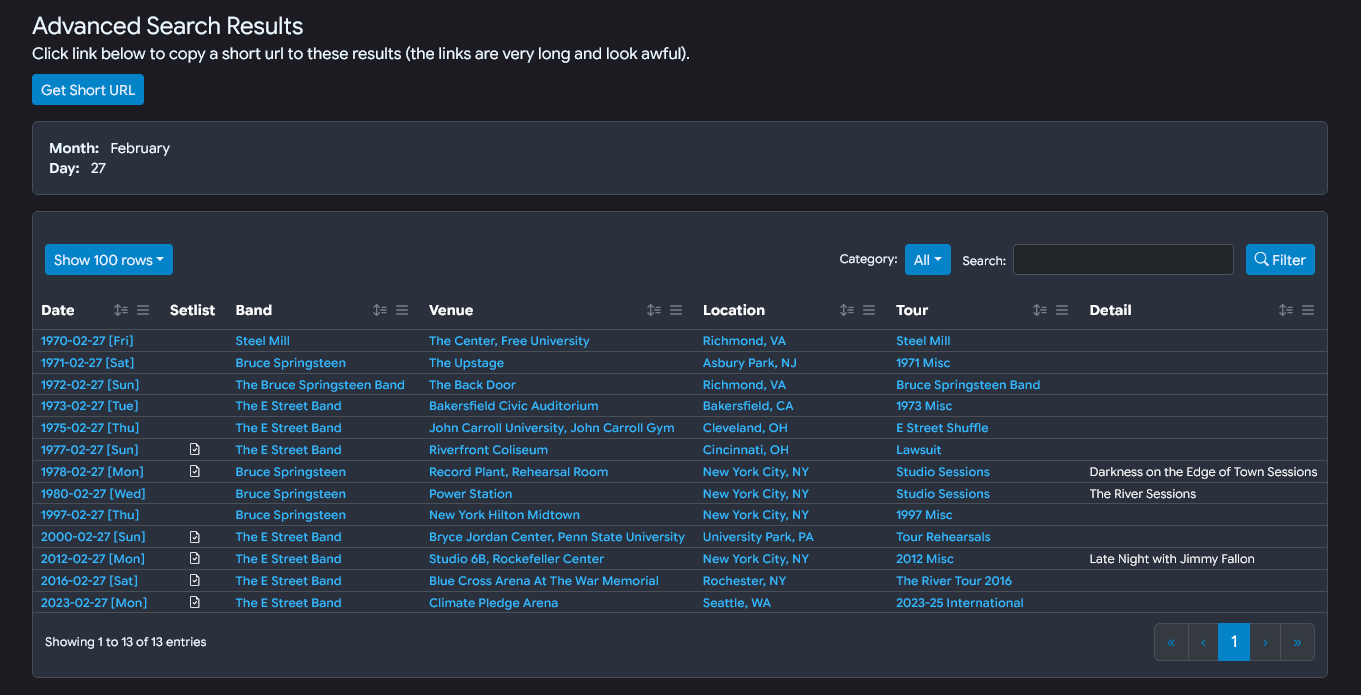Open setlist icon for 2012-02-27 show

(x=195, y=559)
